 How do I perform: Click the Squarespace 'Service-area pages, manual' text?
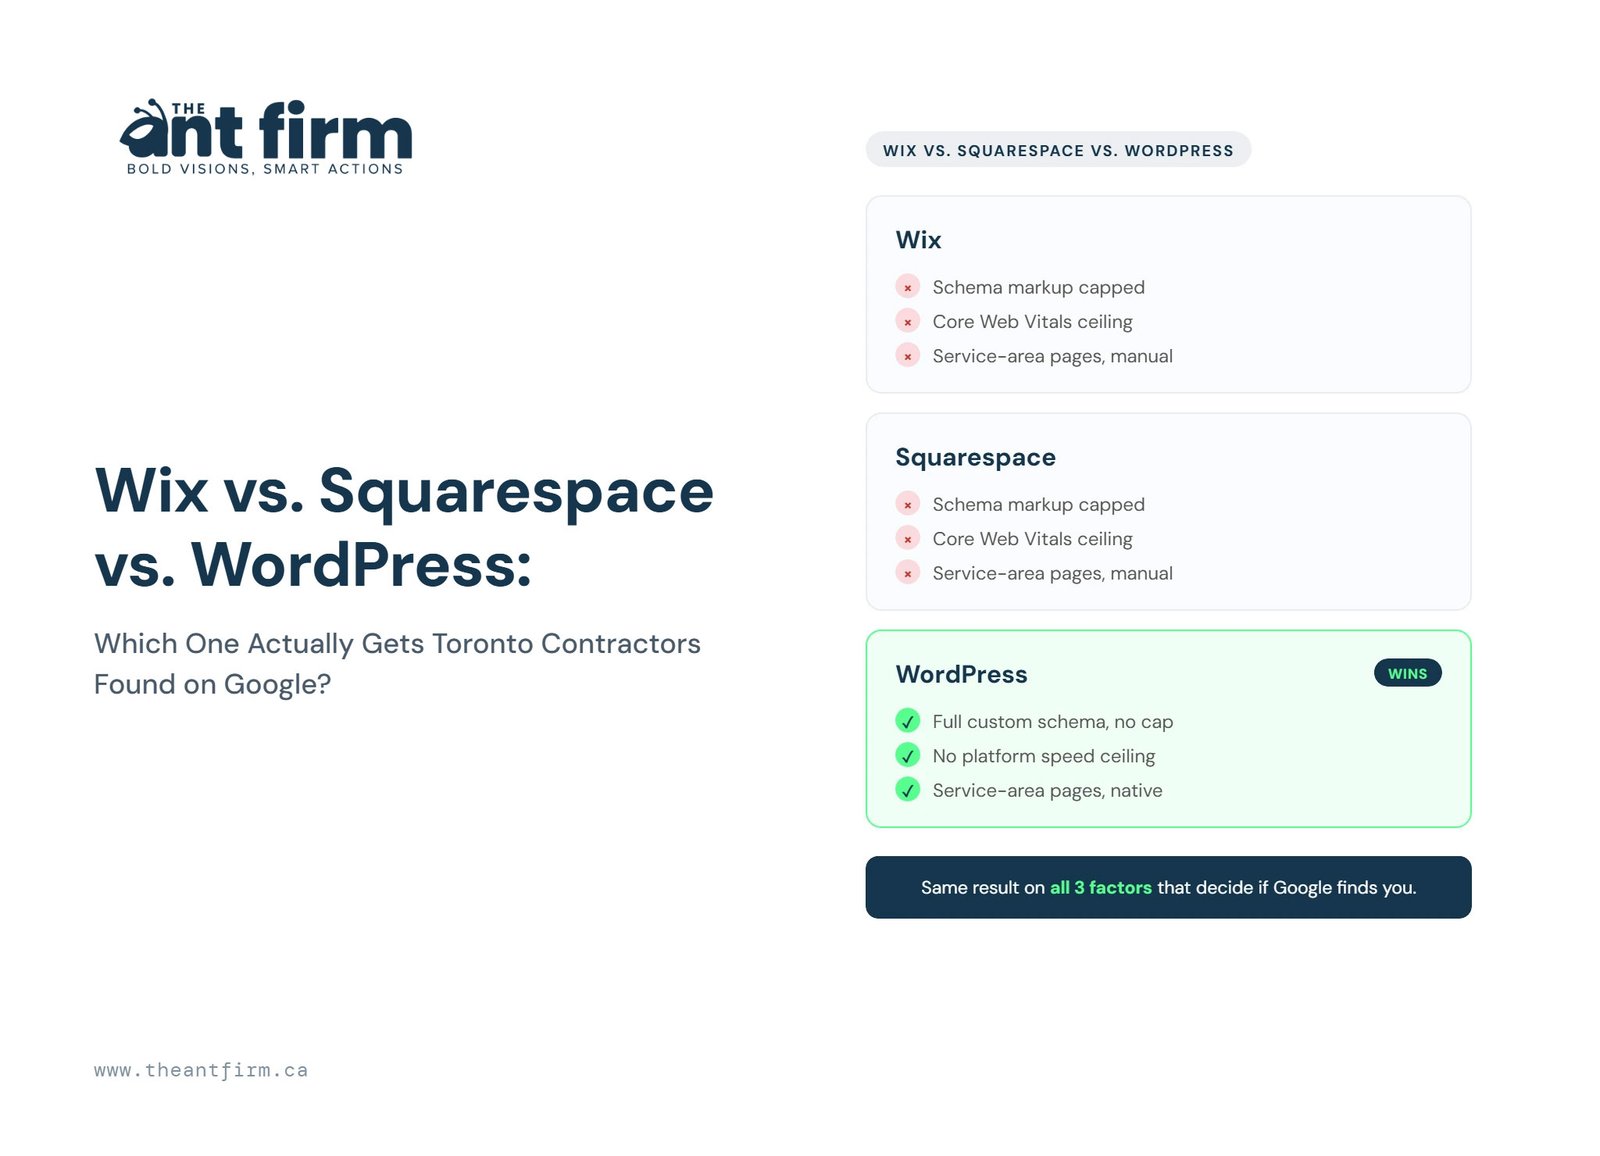[x=1052, y=573]
